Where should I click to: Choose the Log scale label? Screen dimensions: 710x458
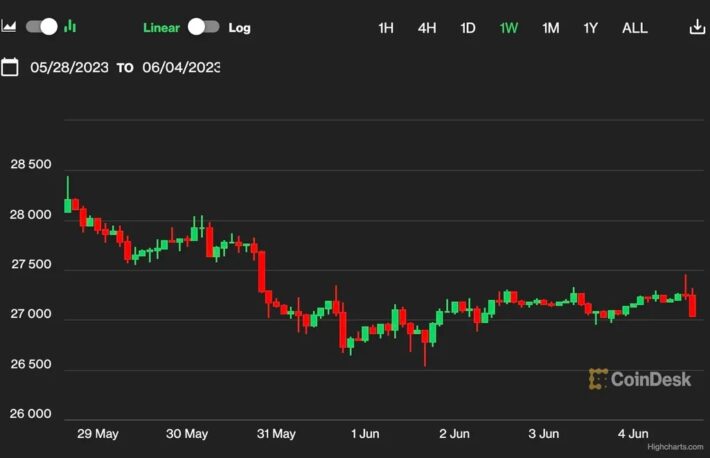pyautogui.click(x=239, y=28)
